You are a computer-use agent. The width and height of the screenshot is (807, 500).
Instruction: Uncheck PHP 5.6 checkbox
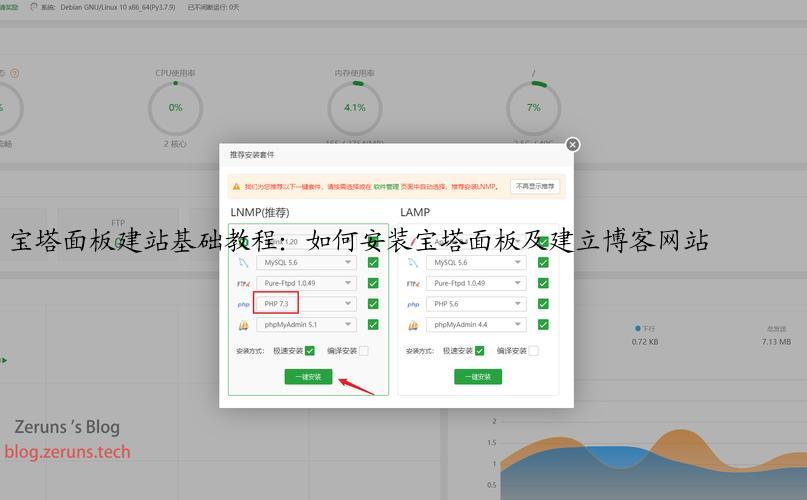tap(543, 304)
